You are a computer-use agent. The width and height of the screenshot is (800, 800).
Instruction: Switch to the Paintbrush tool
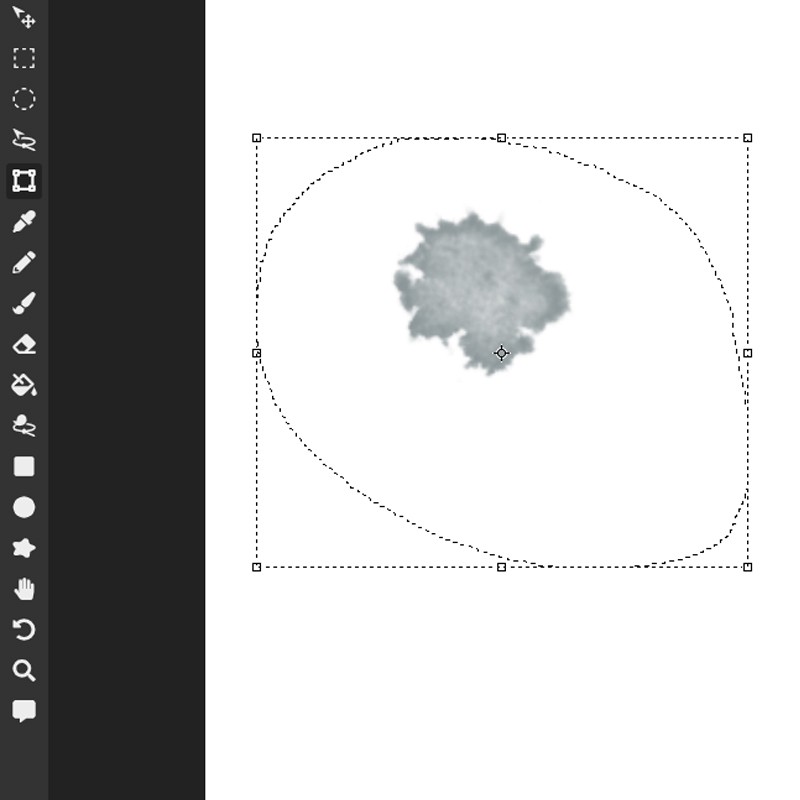(x=24, y=303)
